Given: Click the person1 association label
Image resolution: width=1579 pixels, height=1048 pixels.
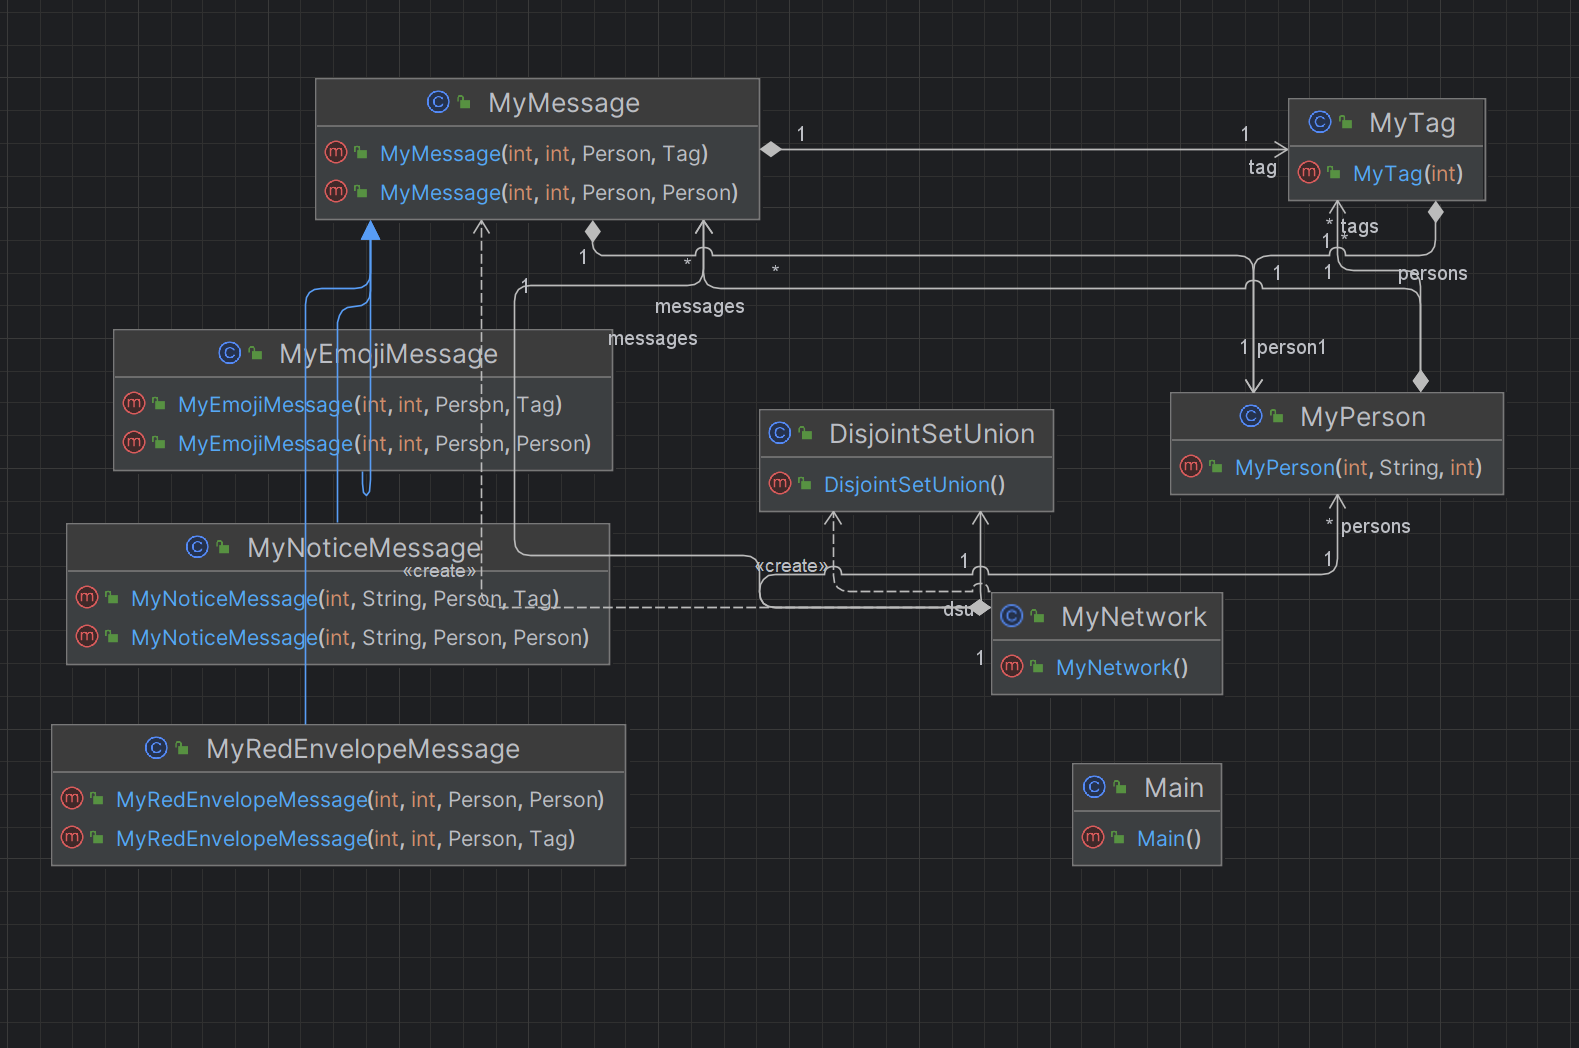Looking at the screenshot, I should [1291, 347].
